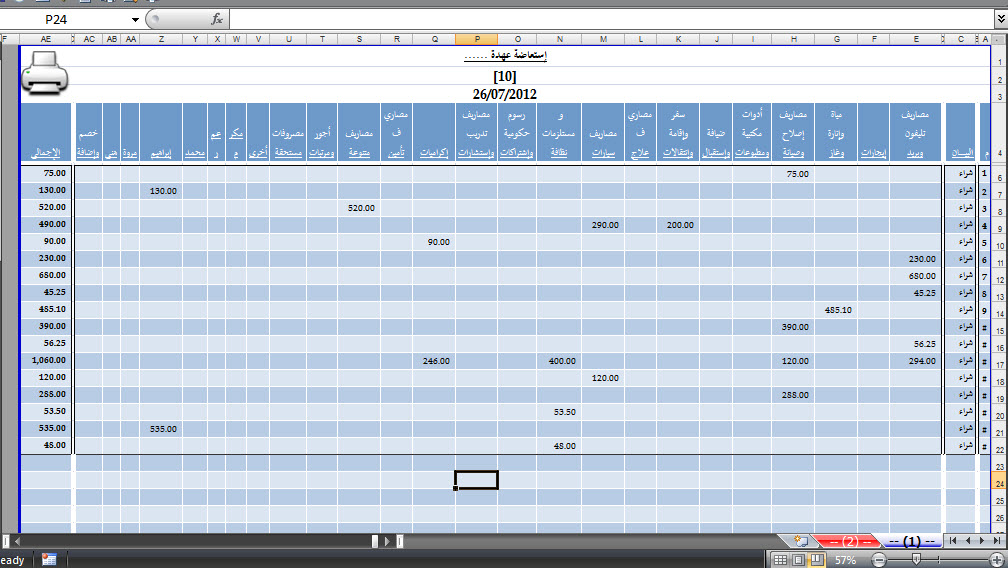Viewport: 1008px width, 568px height.
Task: Click the zoom out minus button
Action: [x=879, y=560]
